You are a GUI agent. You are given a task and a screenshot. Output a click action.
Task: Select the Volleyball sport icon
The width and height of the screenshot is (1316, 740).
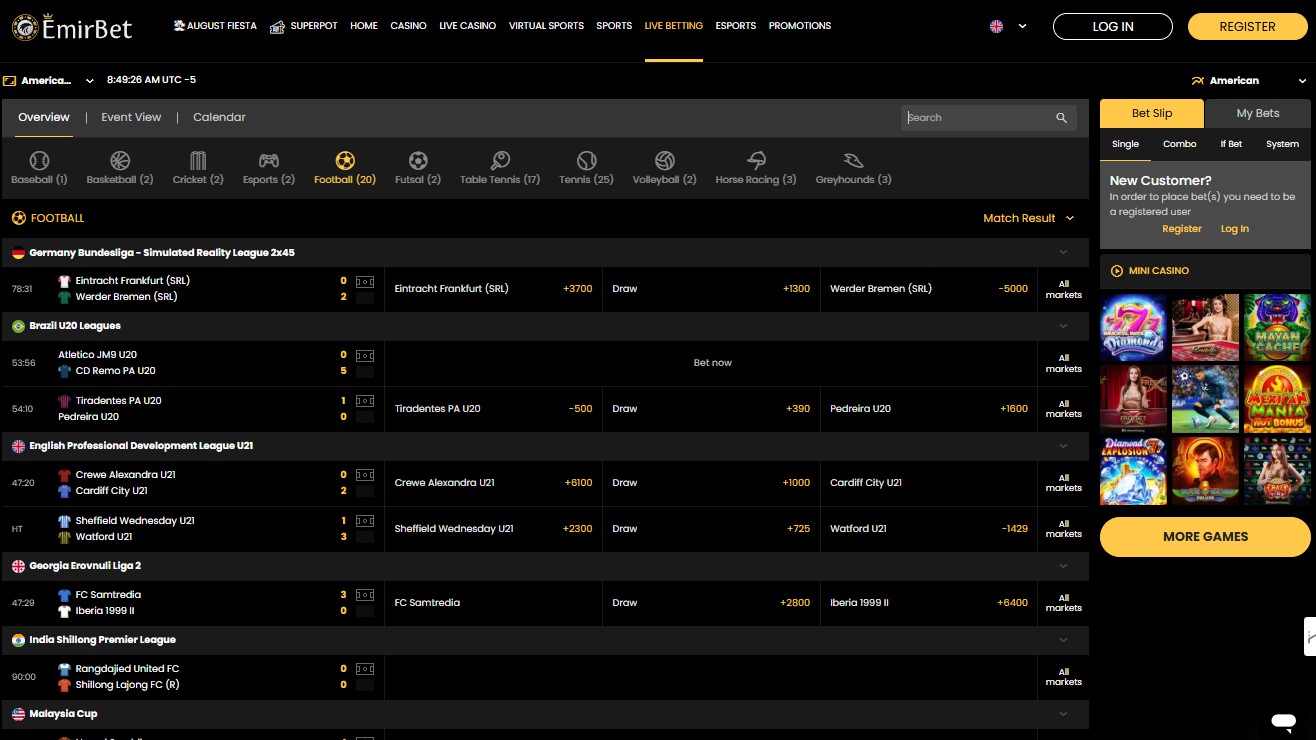pos(665,161)
